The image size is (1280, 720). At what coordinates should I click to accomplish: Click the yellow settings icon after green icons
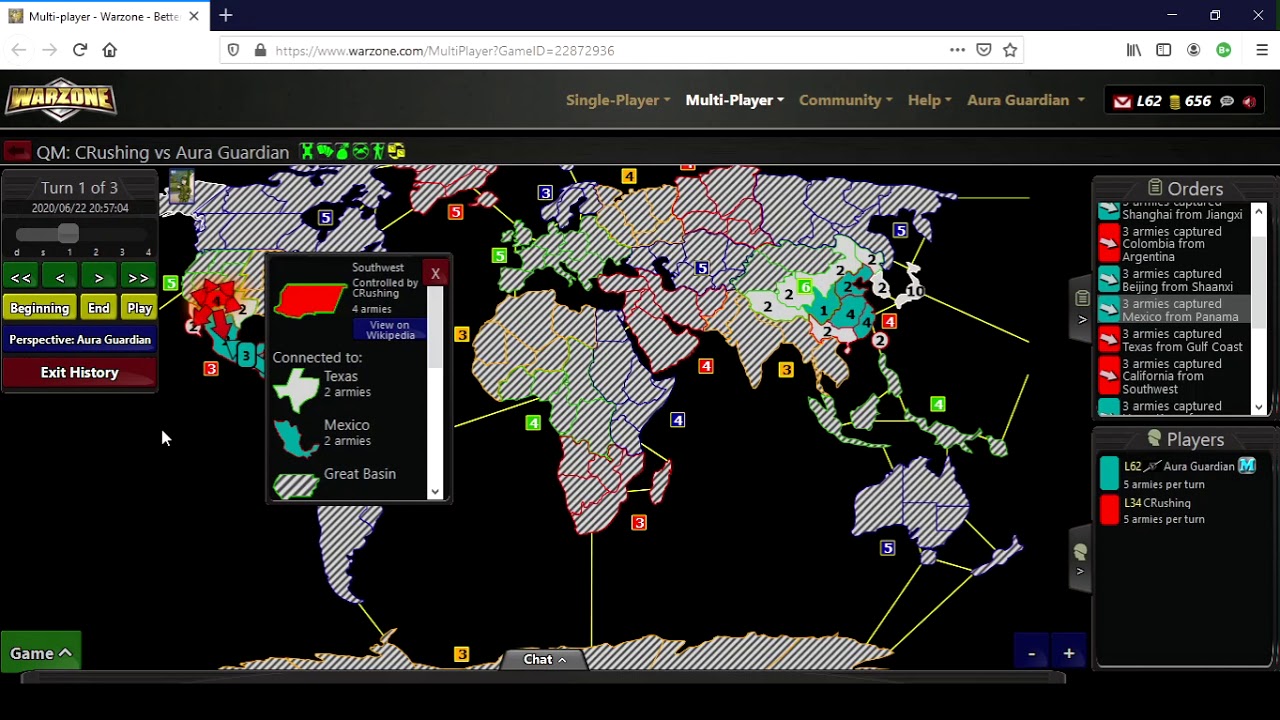click(397, 152)
